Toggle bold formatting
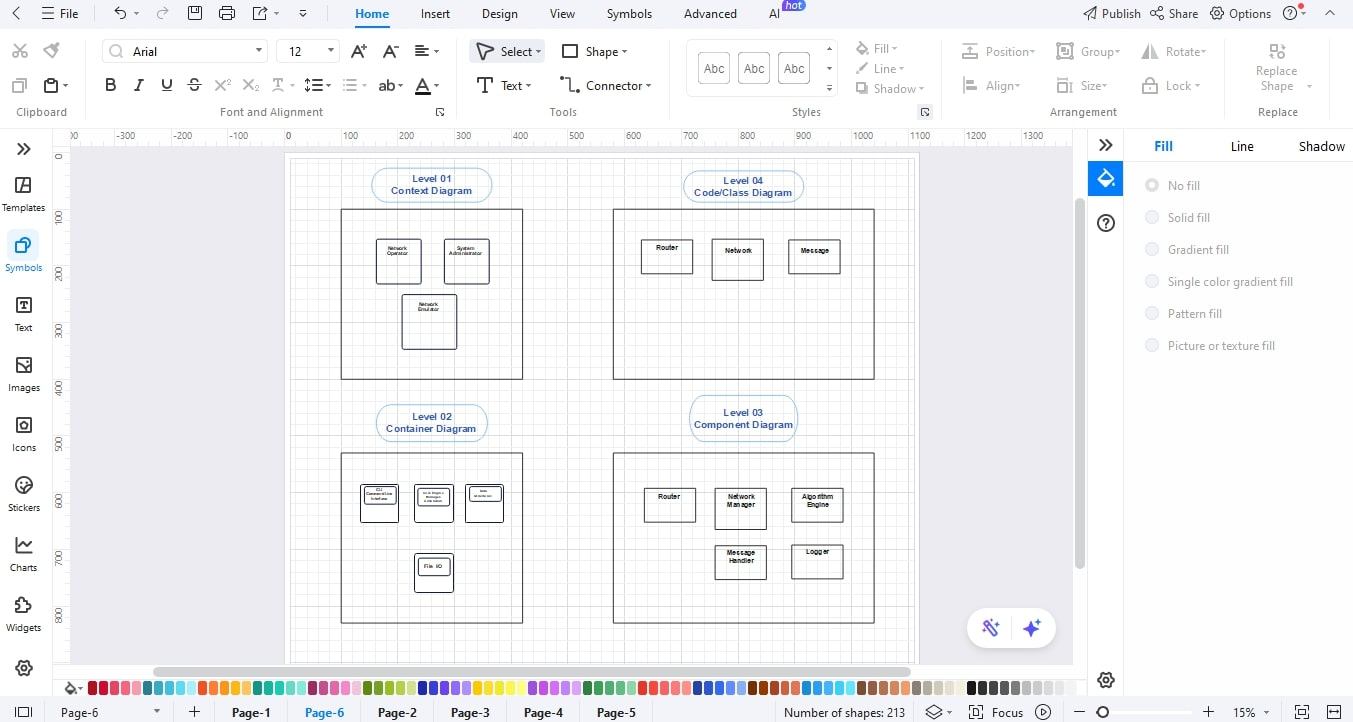This screenshot has width=1353, height=722. pyautogui.click(x=110, y=85)
